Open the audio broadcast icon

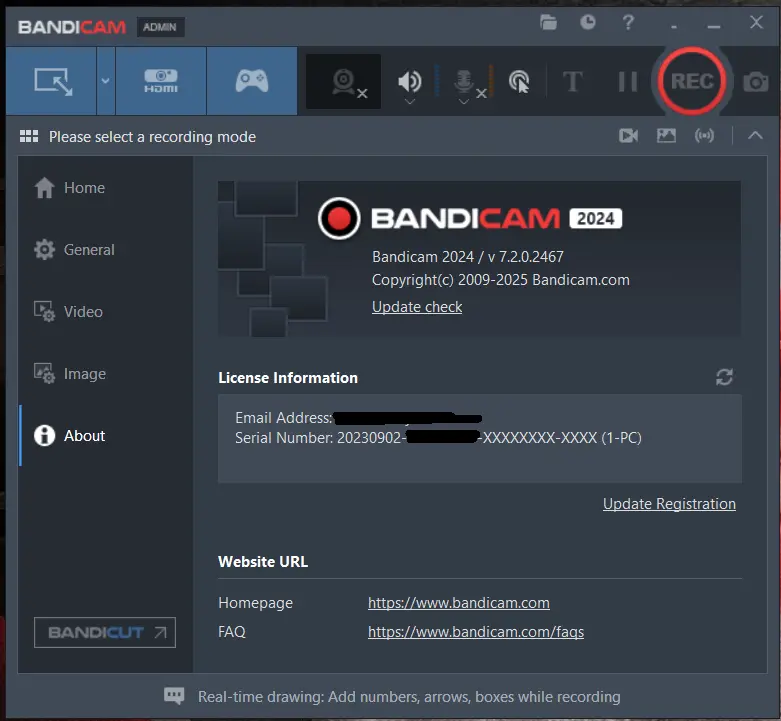(704, 135)
